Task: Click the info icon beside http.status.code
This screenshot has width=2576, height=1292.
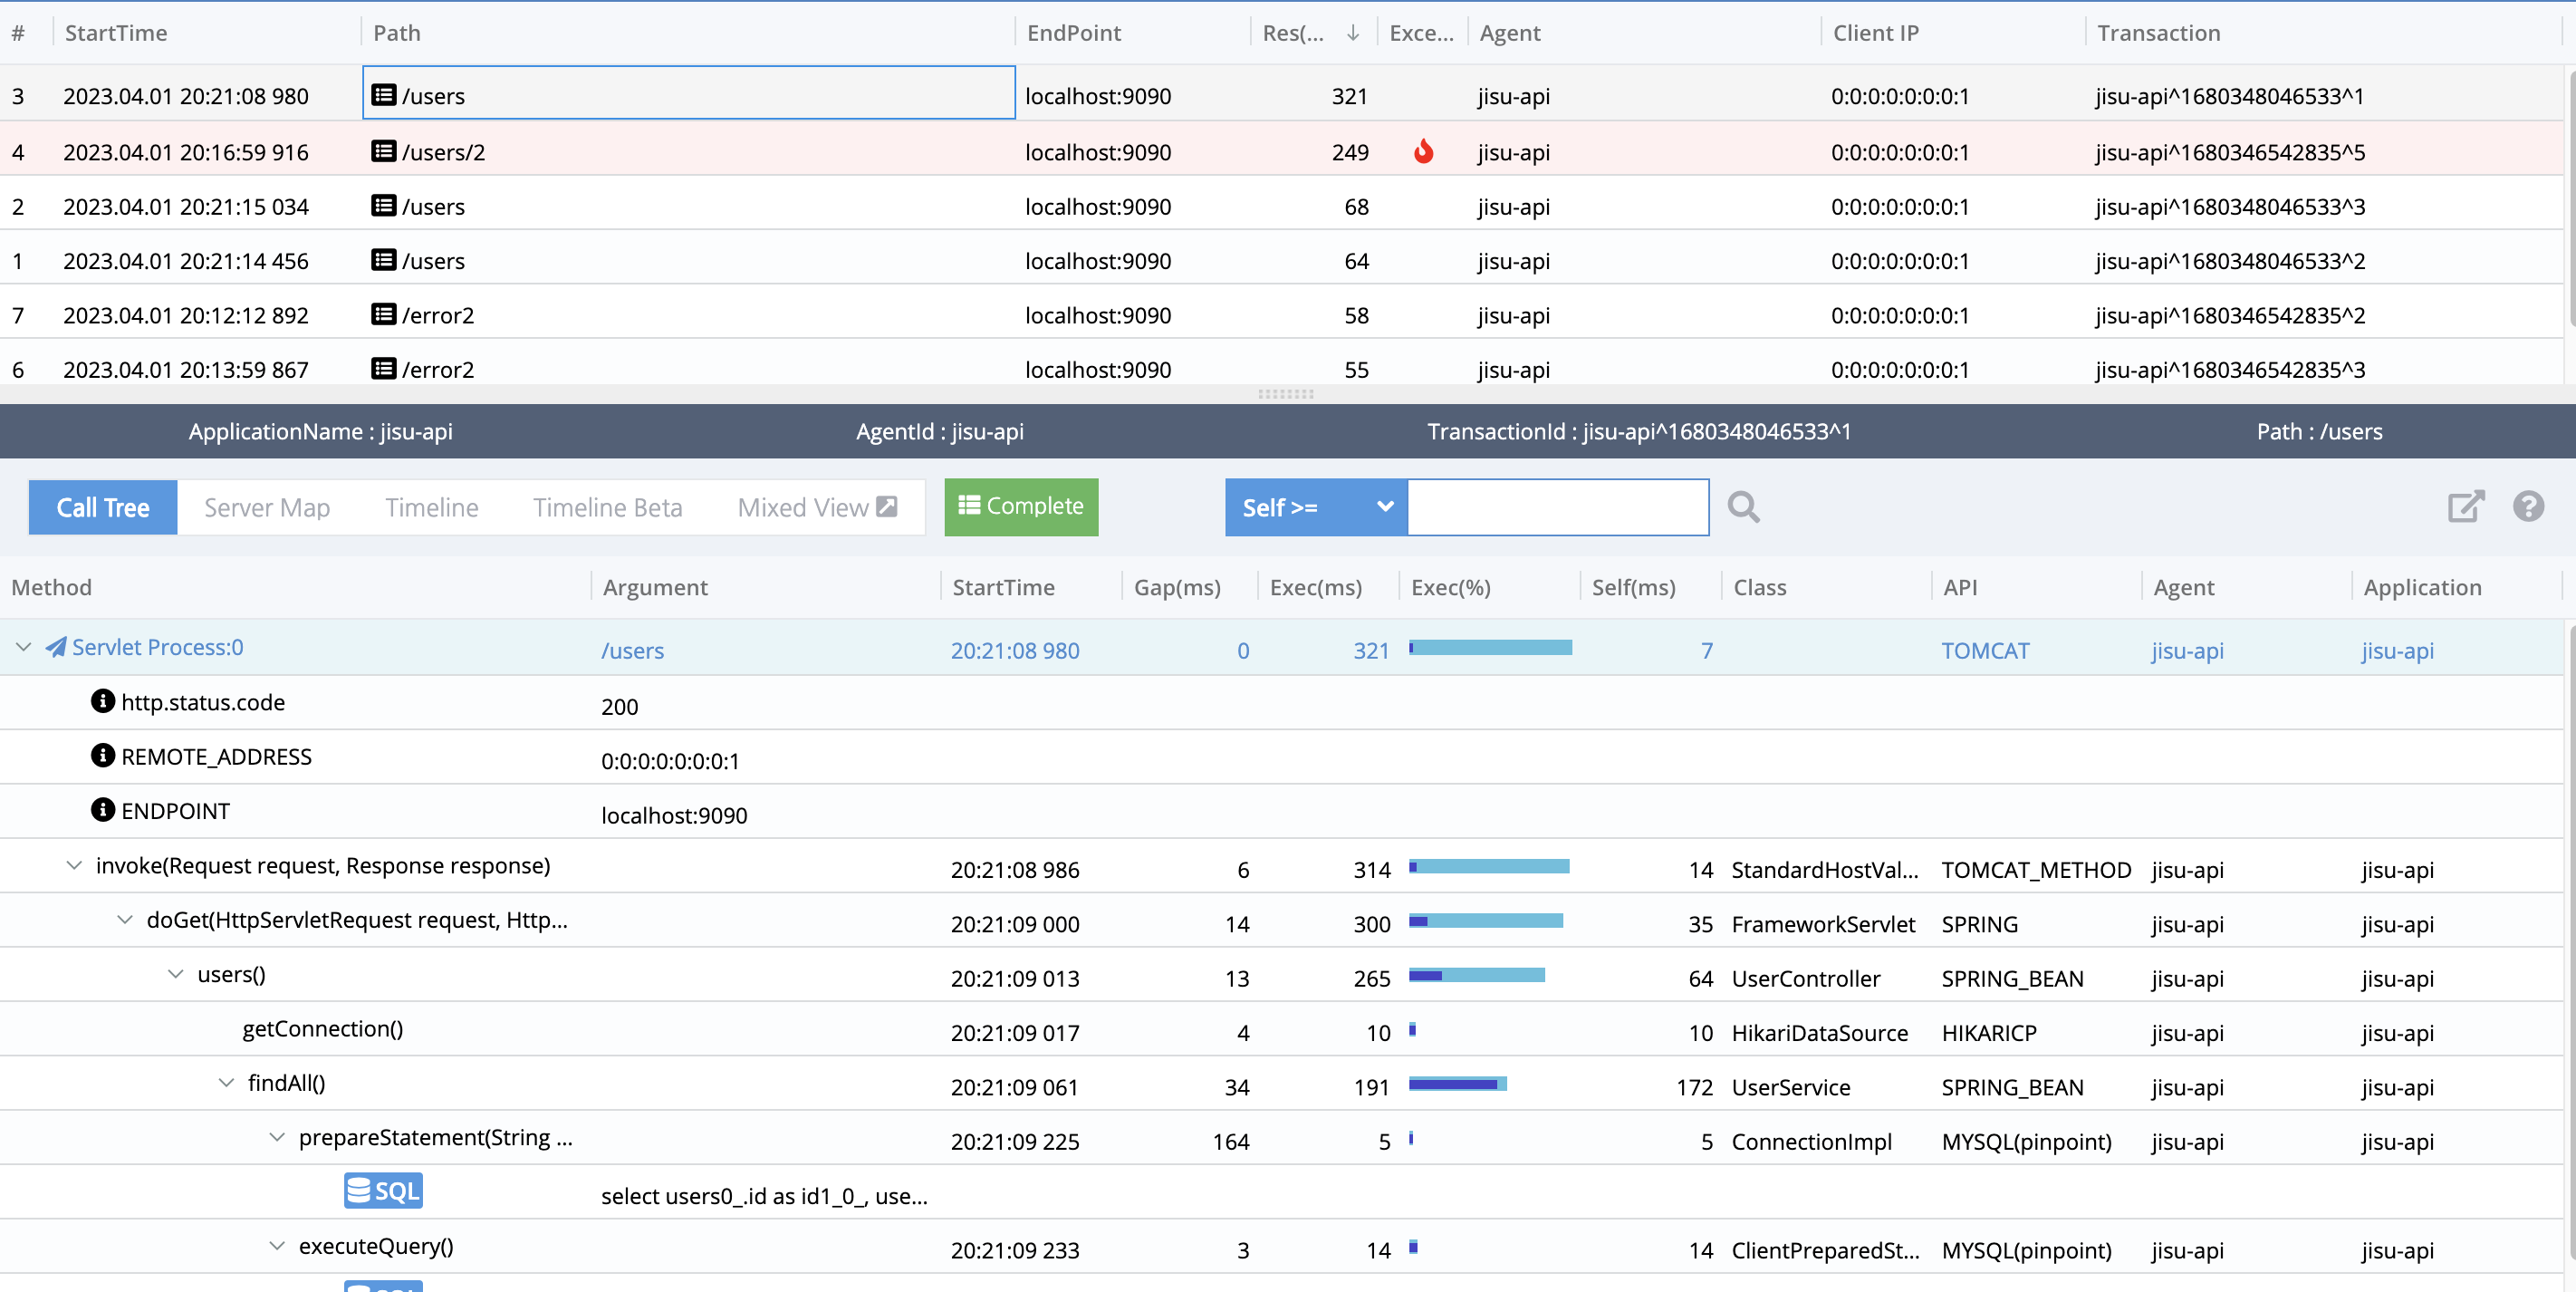Action: (102, 701)
